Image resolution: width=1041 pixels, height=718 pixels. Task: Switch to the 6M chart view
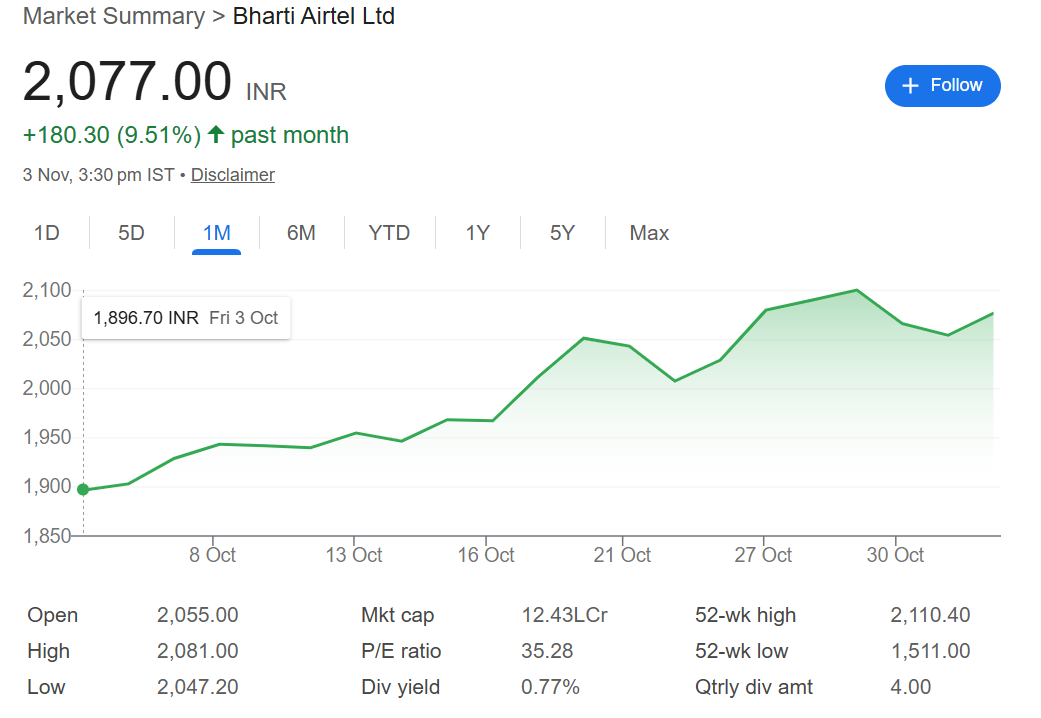pos(301,233)
